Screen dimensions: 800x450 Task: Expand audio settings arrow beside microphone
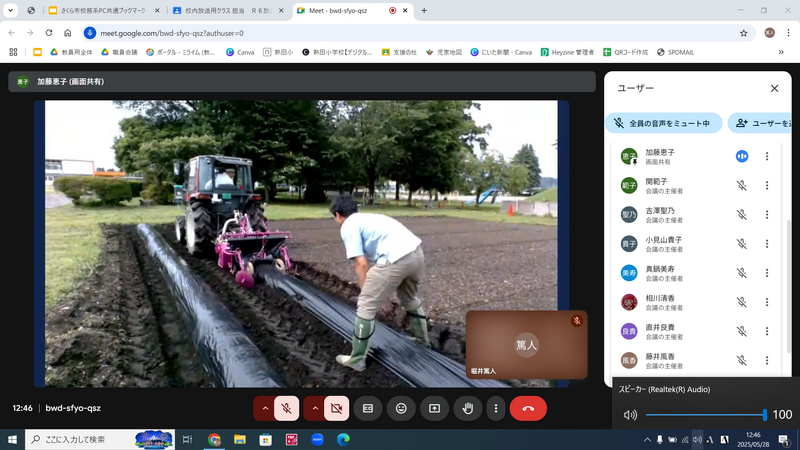263,408
